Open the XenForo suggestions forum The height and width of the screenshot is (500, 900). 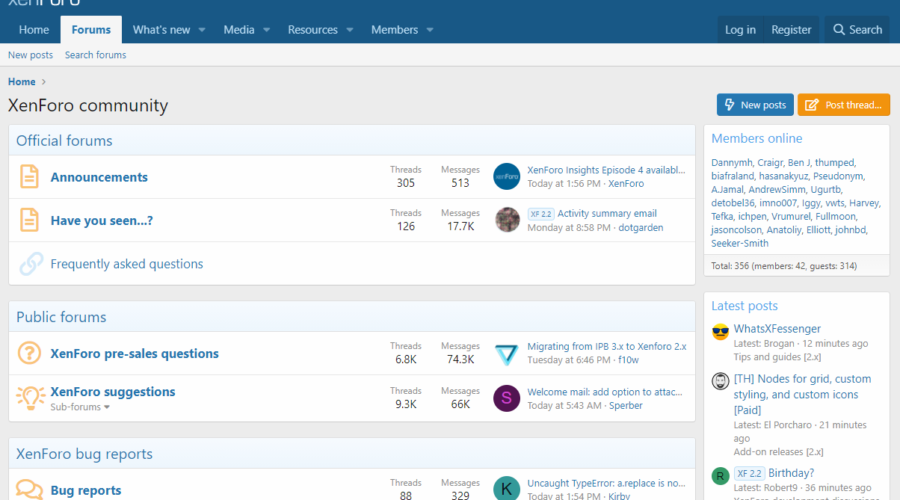[x=112, y=392]
